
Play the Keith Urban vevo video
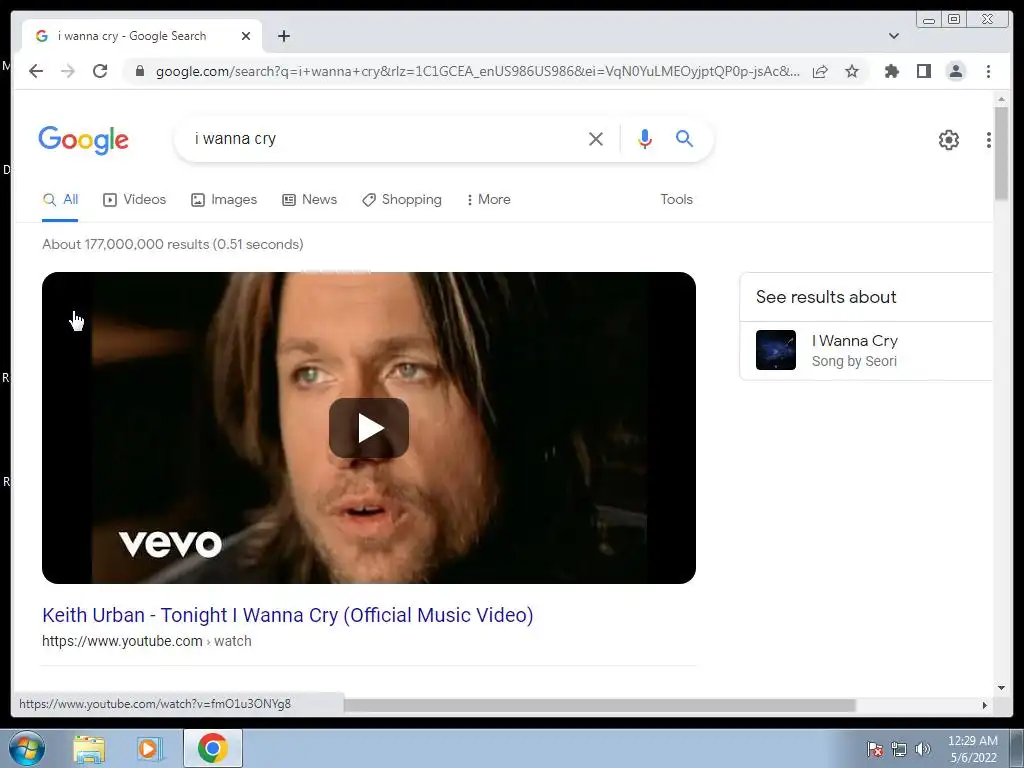pyautogui.click(x=369, y=428)
